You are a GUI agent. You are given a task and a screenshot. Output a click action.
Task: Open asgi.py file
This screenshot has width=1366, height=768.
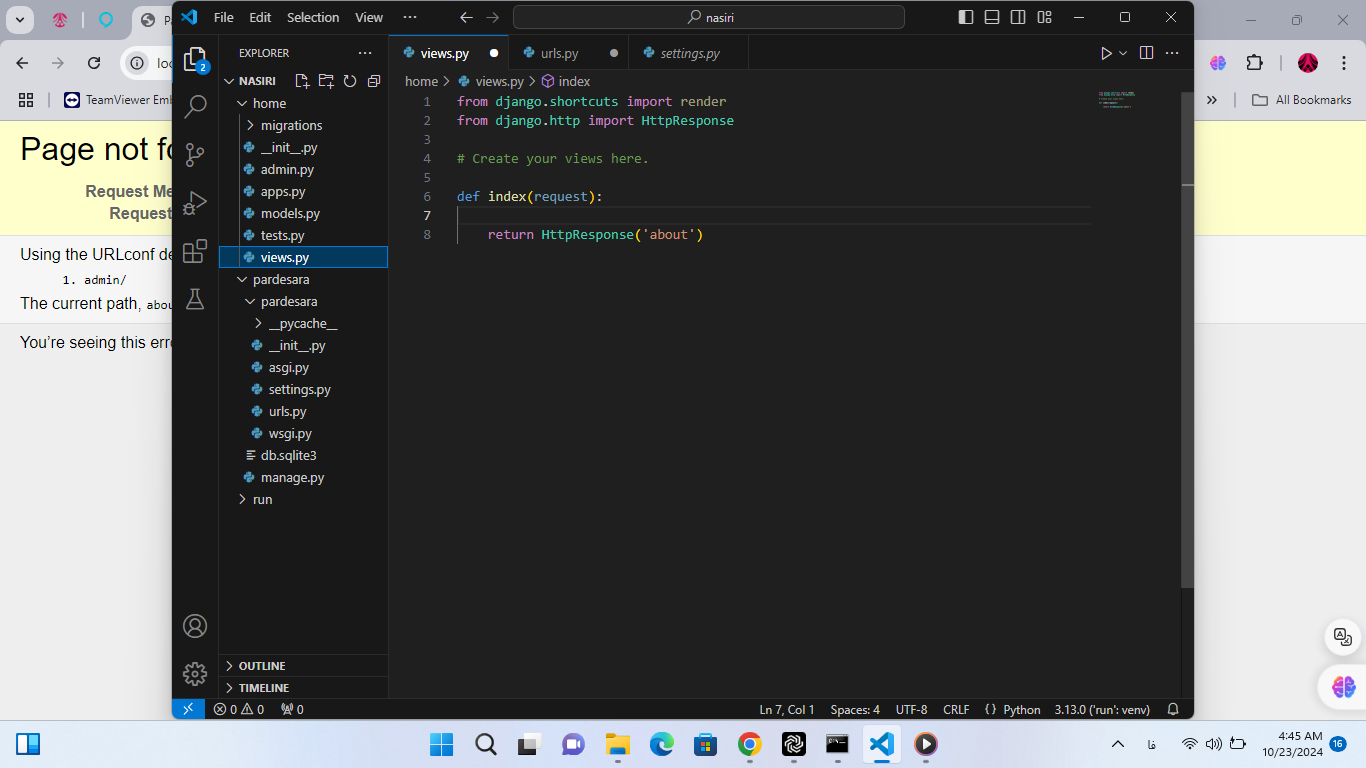[x=303, y=367]
